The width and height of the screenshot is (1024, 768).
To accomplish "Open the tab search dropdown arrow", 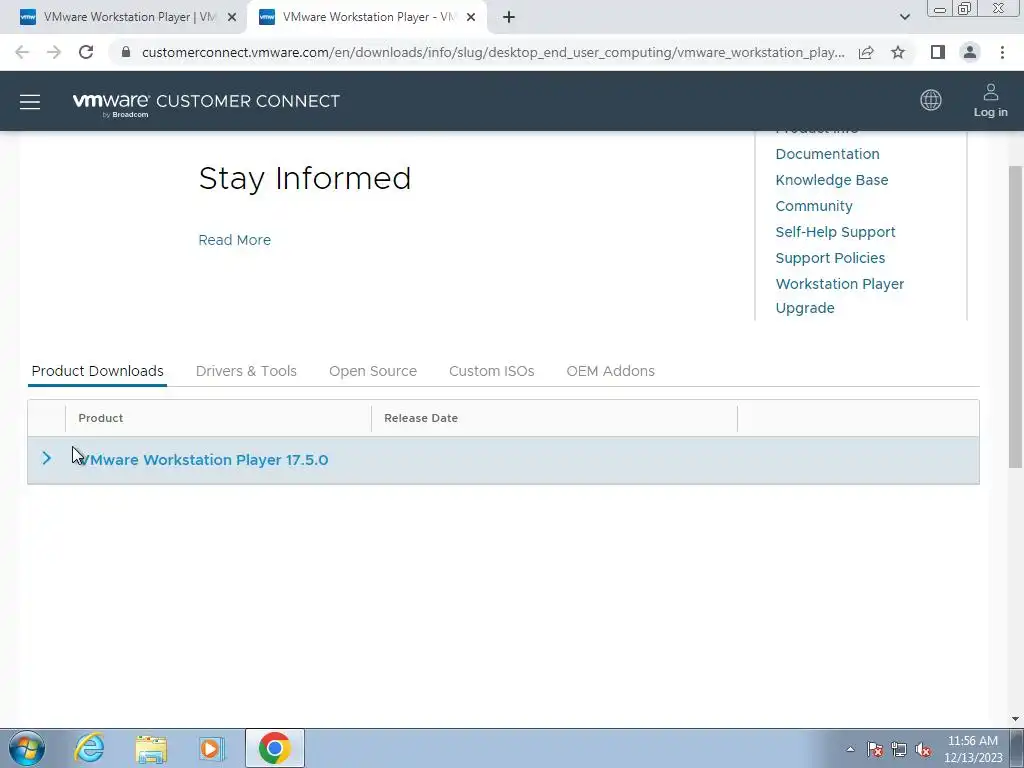I will point(904,17).
